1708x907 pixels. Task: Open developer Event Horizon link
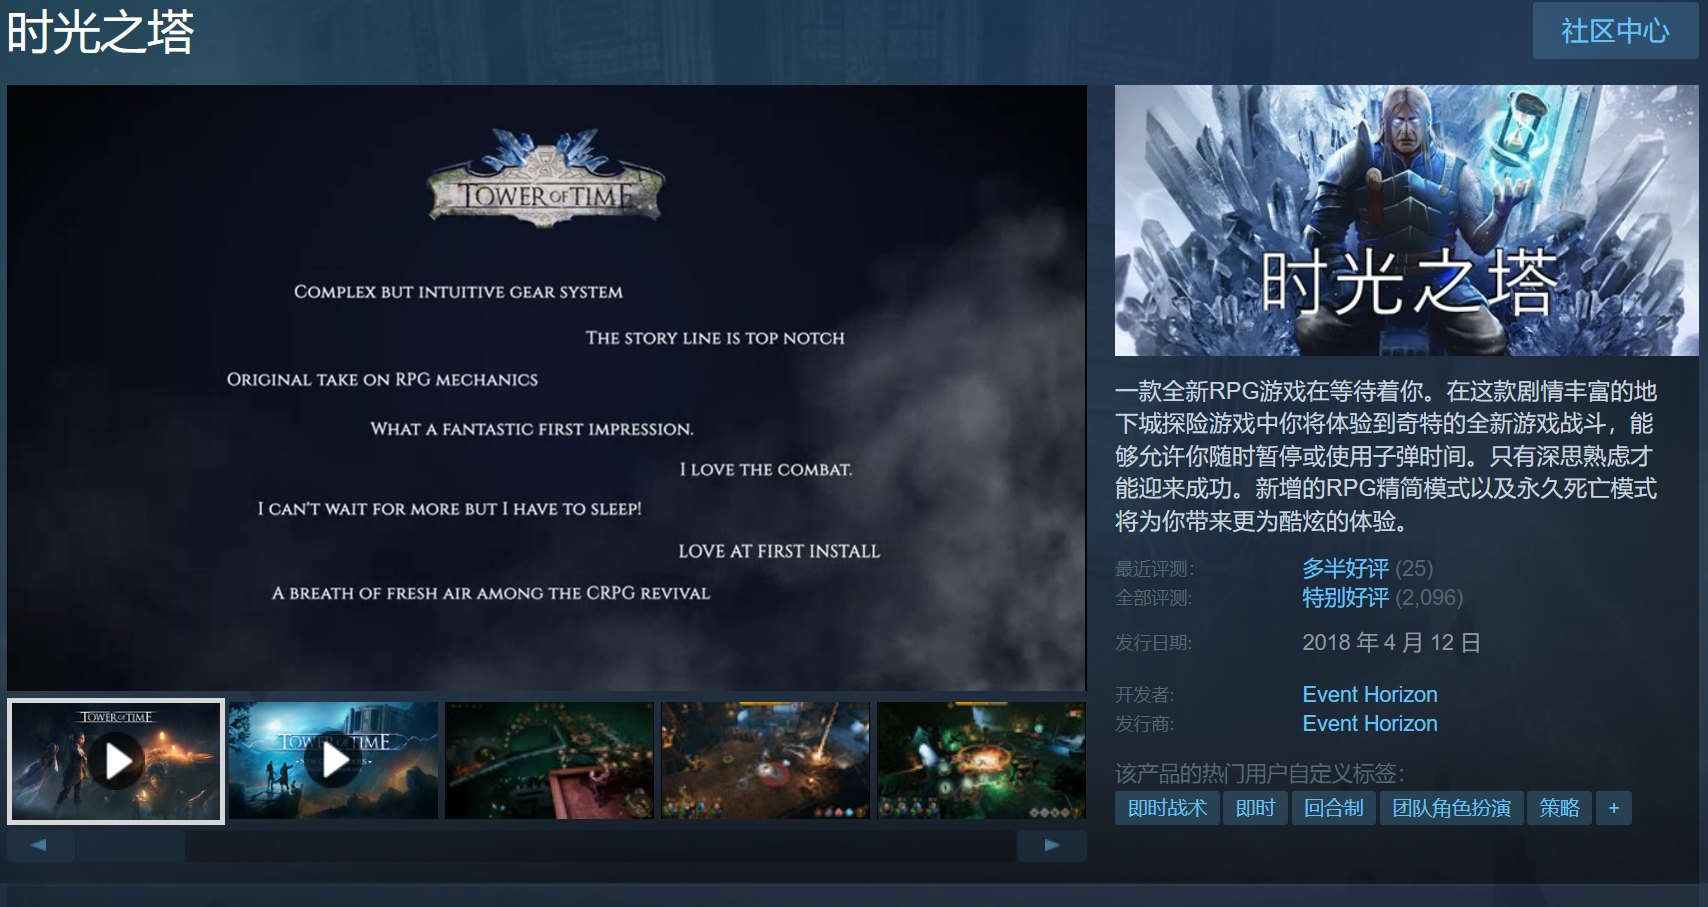[1369, 694]
